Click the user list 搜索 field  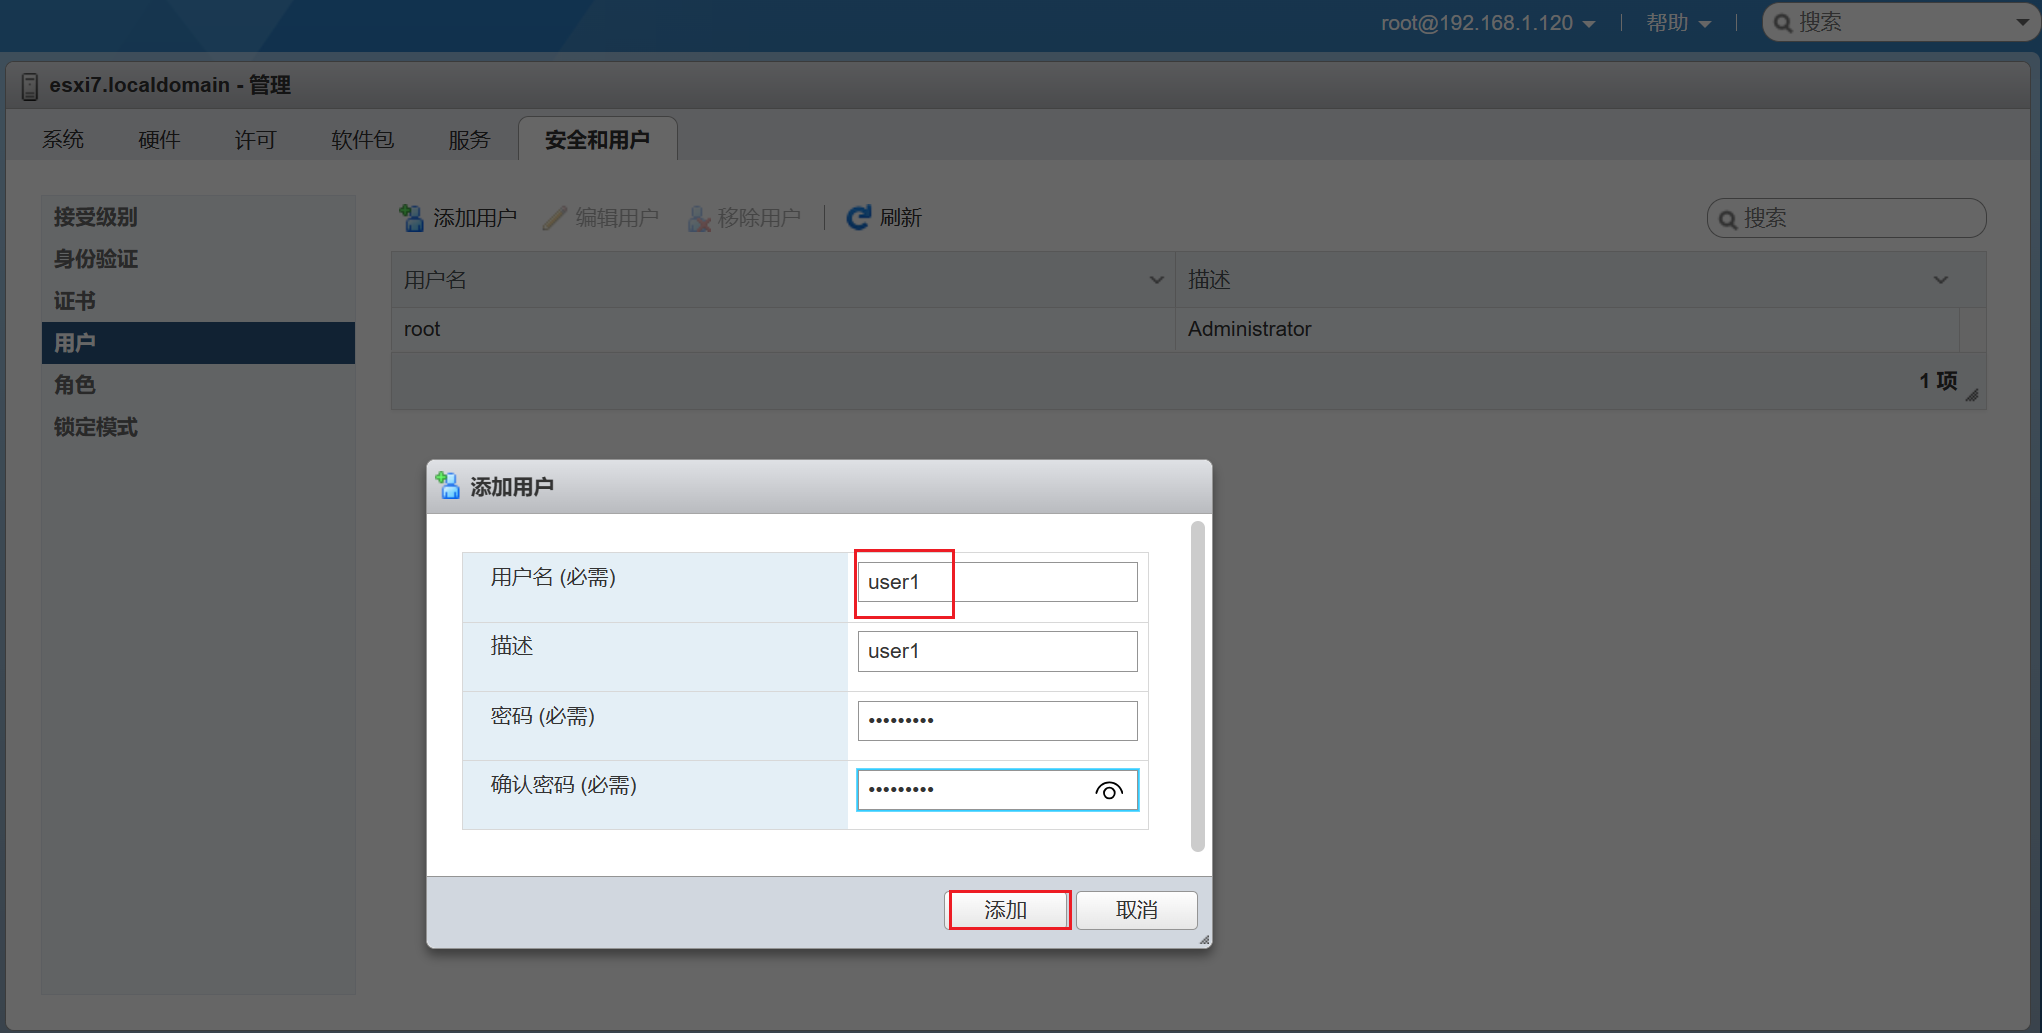(1846, 218)
